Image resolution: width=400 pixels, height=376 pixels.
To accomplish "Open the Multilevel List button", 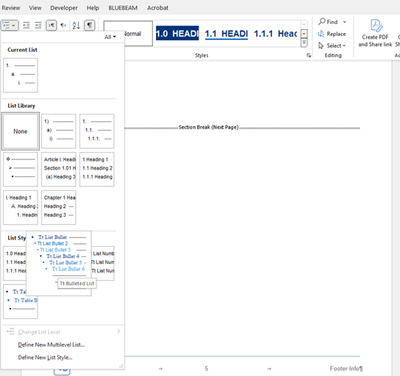I will click(x=9, y=25).
